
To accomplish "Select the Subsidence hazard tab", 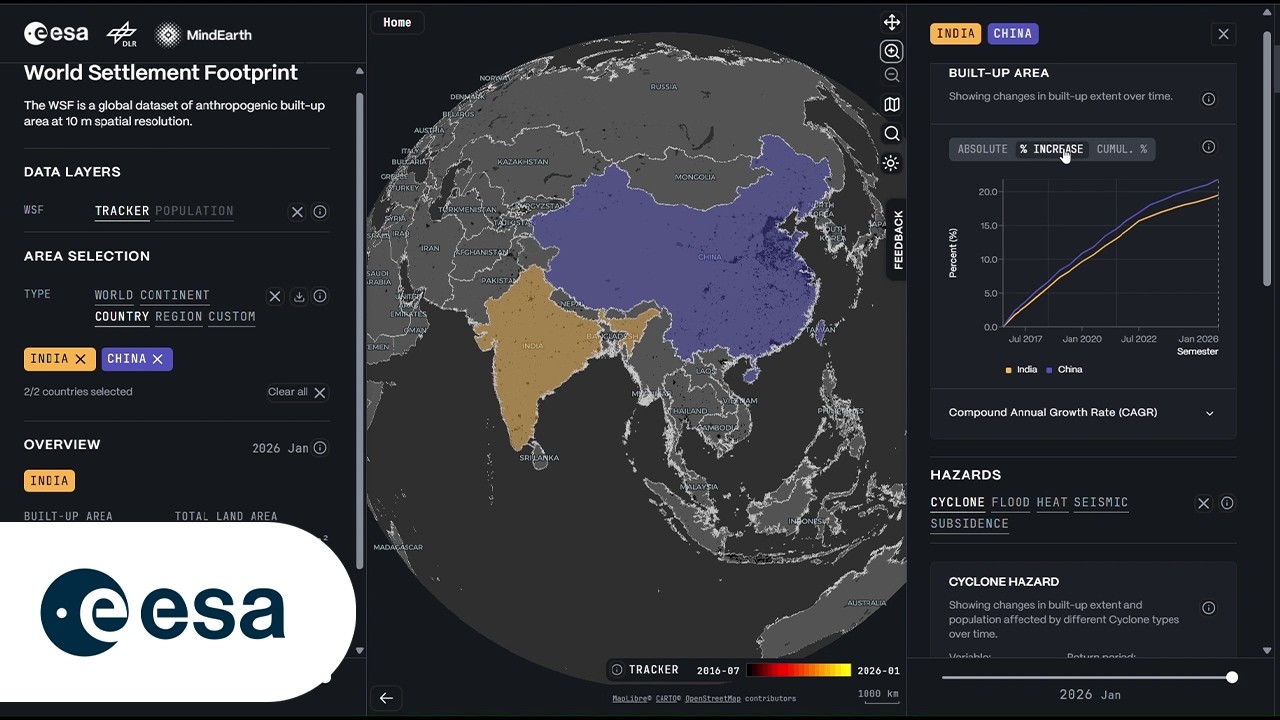I will point(970,524).
